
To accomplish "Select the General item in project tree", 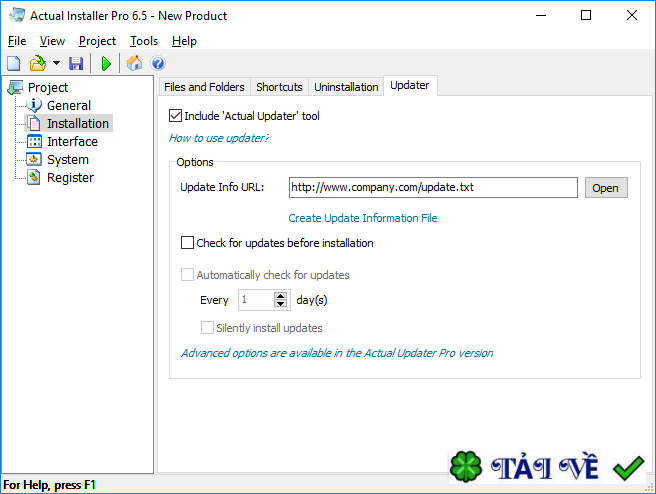I will pos(69,105).
